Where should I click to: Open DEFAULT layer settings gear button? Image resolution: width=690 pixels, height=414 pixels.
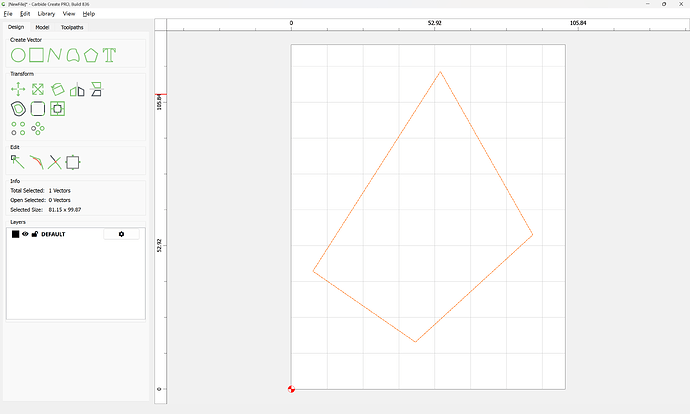(121, 234)
